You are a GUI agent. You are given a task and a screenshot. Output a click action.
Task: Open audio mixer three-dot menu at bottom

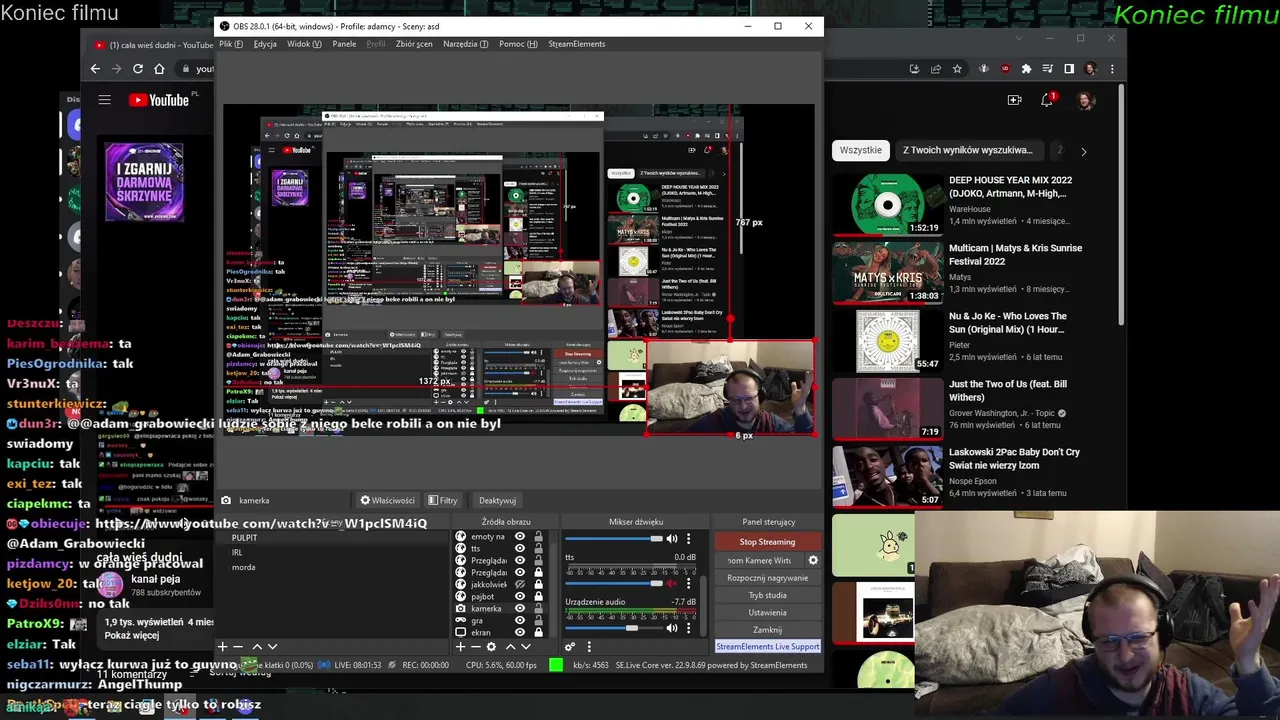tap(588, 647)
